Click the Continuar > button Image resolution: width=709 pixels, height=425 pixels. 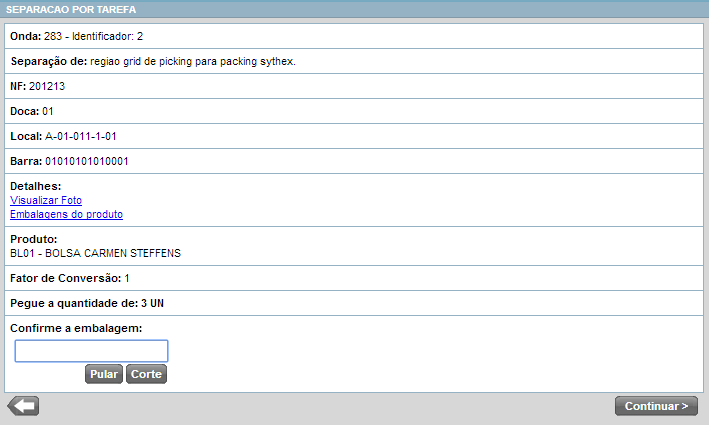(656, 406)
